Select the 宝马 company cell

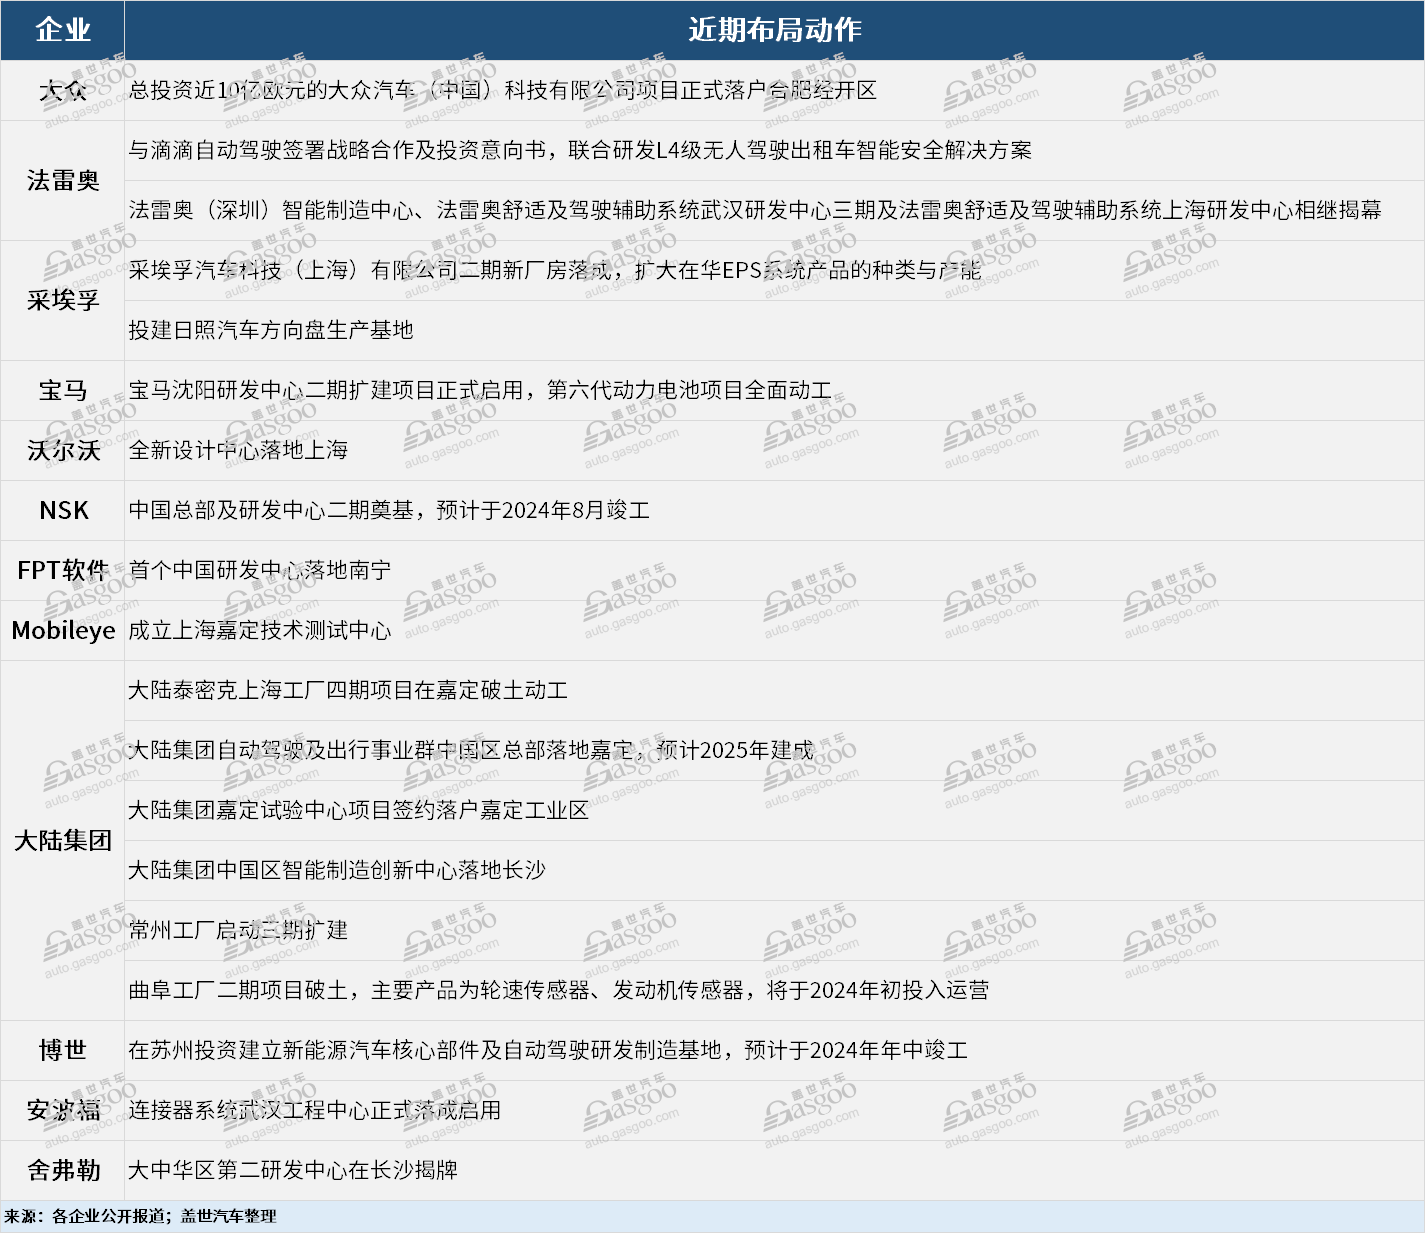[x=62, y=391]
